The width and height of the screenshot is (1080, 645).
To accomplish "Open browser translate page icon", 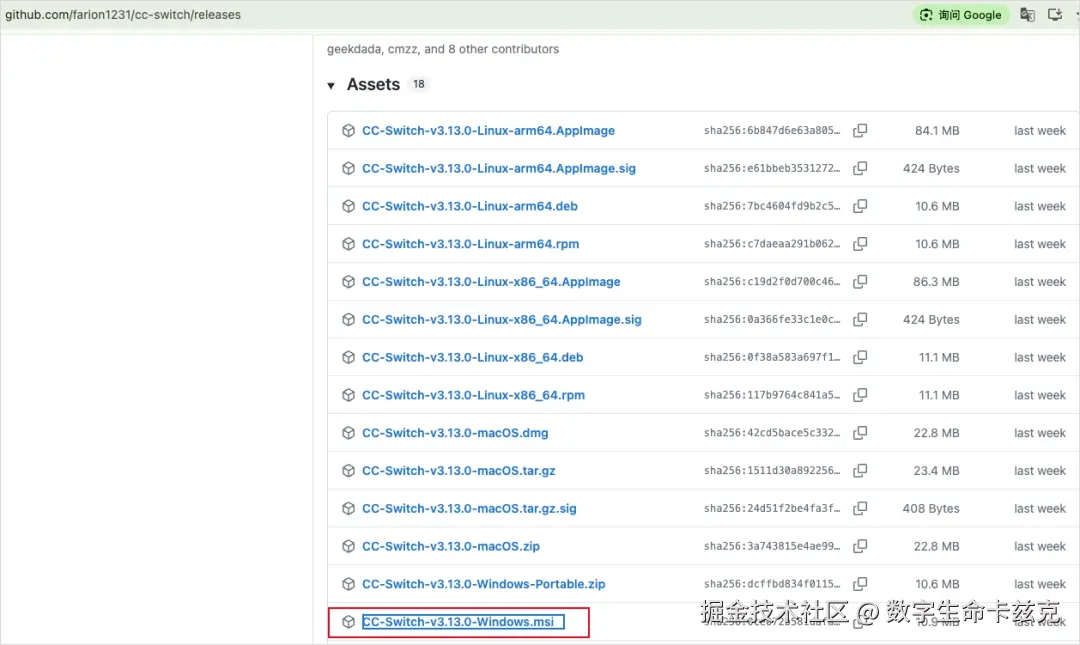I will (1027, 14).
